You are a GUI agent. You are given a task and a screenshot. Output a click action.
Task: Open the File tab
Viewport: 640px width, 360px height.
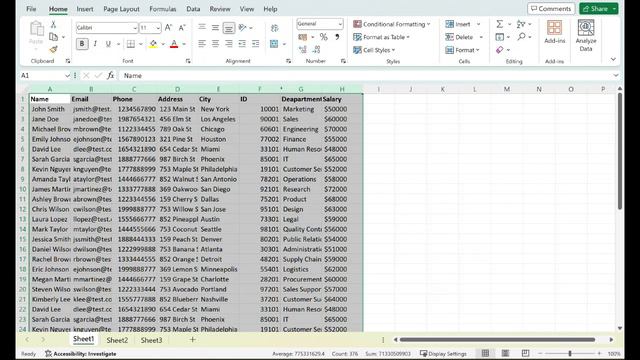(31, 9)
